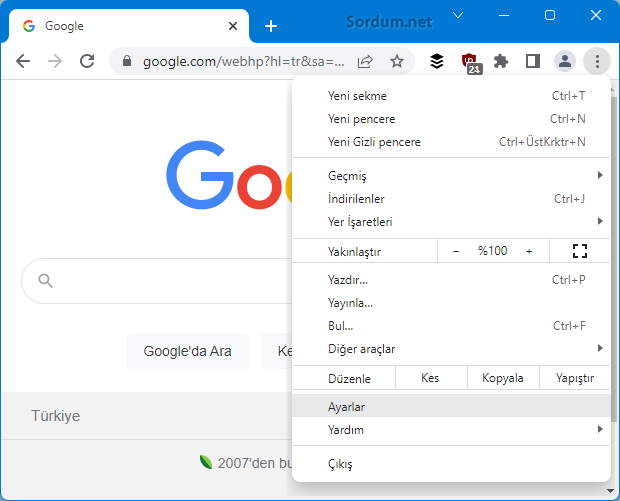Click the three-dot Chrome menu button
Screen dimensions: 620x501
pyautogui.click(x=597, y=61)
